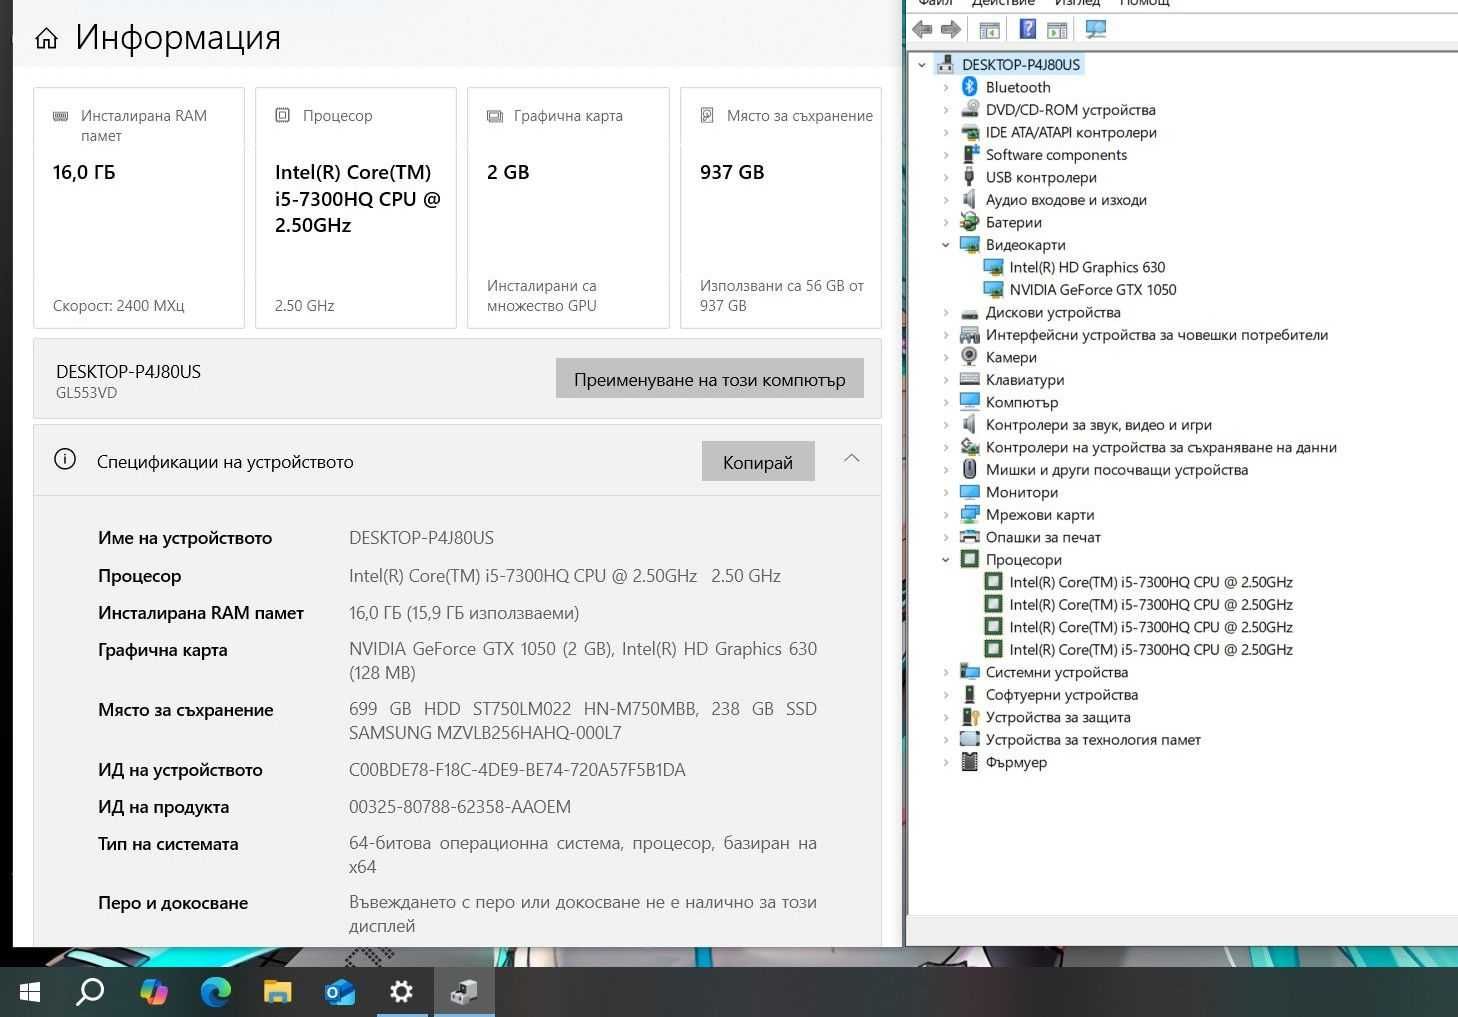
Task: Click the 16,0 ГБ (15,9 ГБ използваеми) value
Action: click(x=464, y=613)
